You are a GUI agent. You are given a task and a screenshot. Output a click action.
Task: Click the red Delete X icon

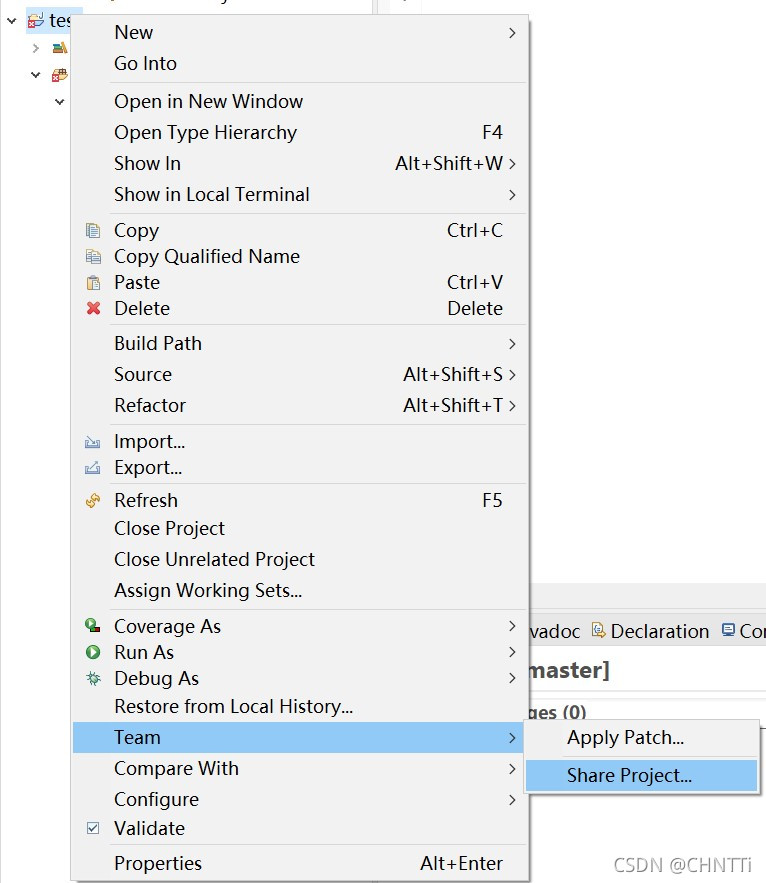93,309
